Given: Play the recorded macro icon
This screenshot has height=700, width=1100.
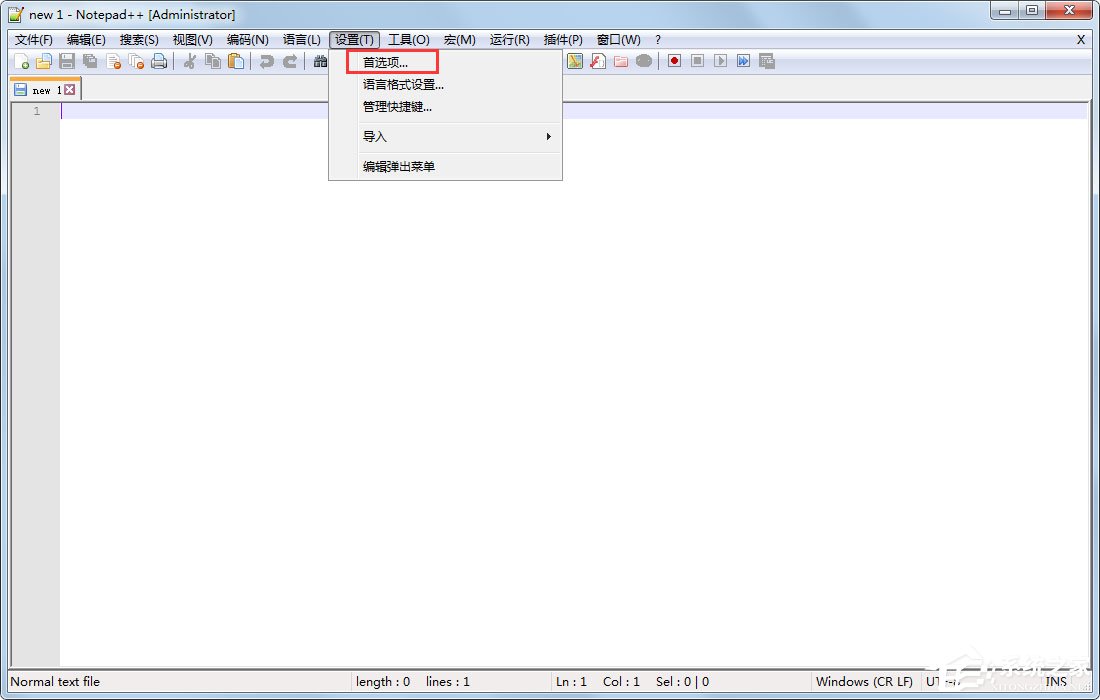Looking at the screenshot, I should click(x=721, y=60).
